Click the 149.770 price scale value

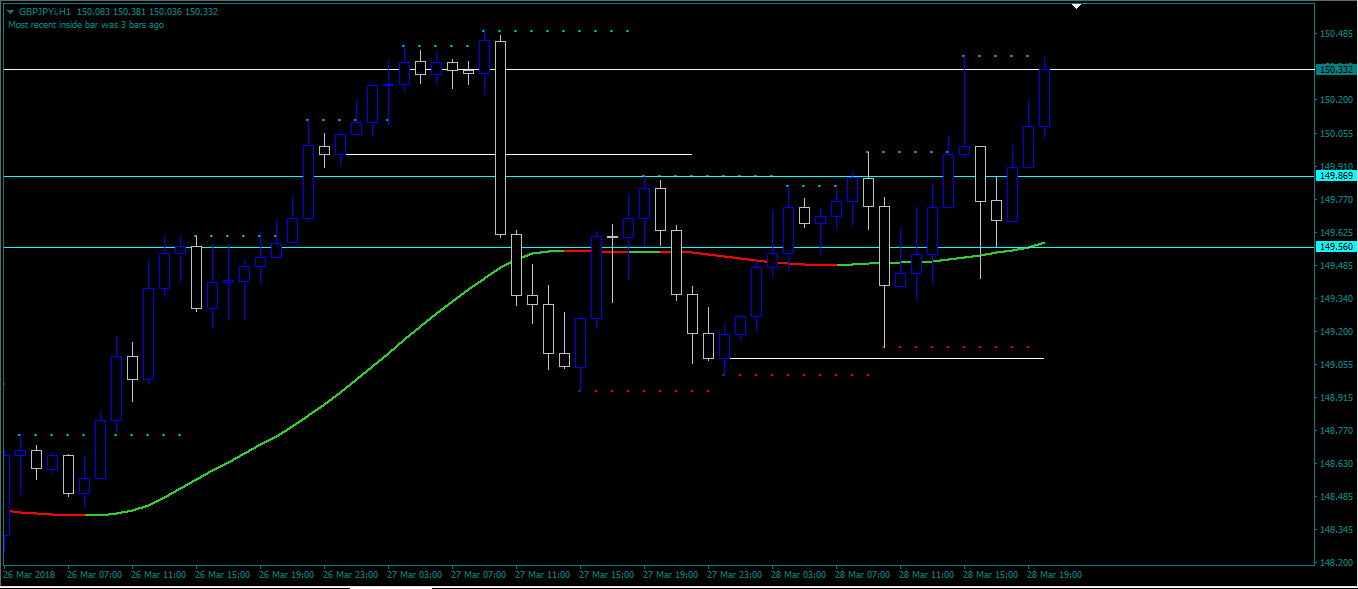[1337, 199]
